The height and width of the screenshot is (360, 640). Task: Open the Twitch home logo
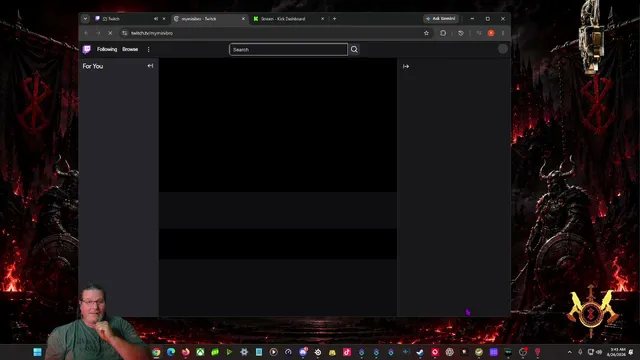87,49
